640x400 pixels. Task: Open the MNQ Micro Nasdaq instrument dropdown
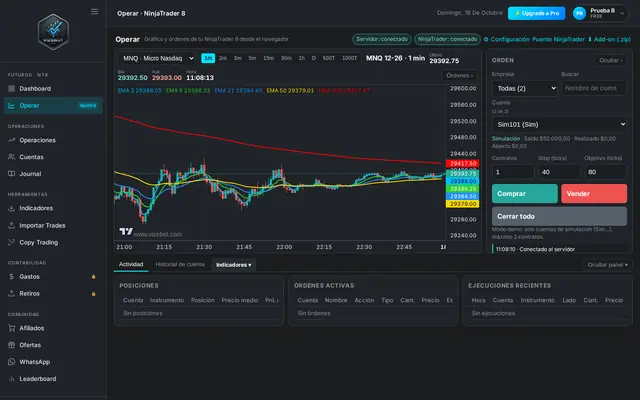(x=158, y=58)
